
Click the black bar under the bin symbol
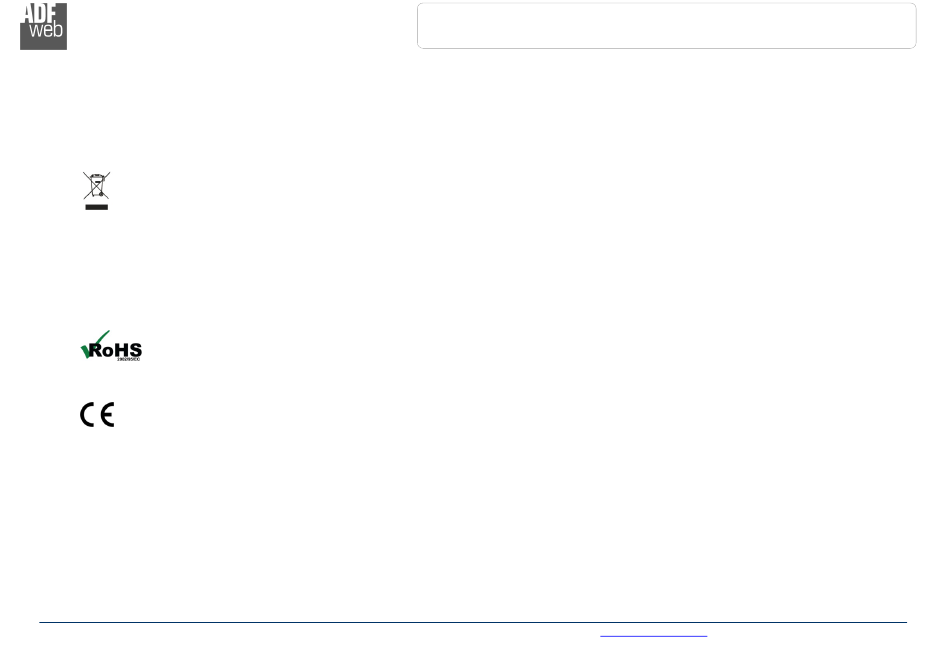(96, 207)
